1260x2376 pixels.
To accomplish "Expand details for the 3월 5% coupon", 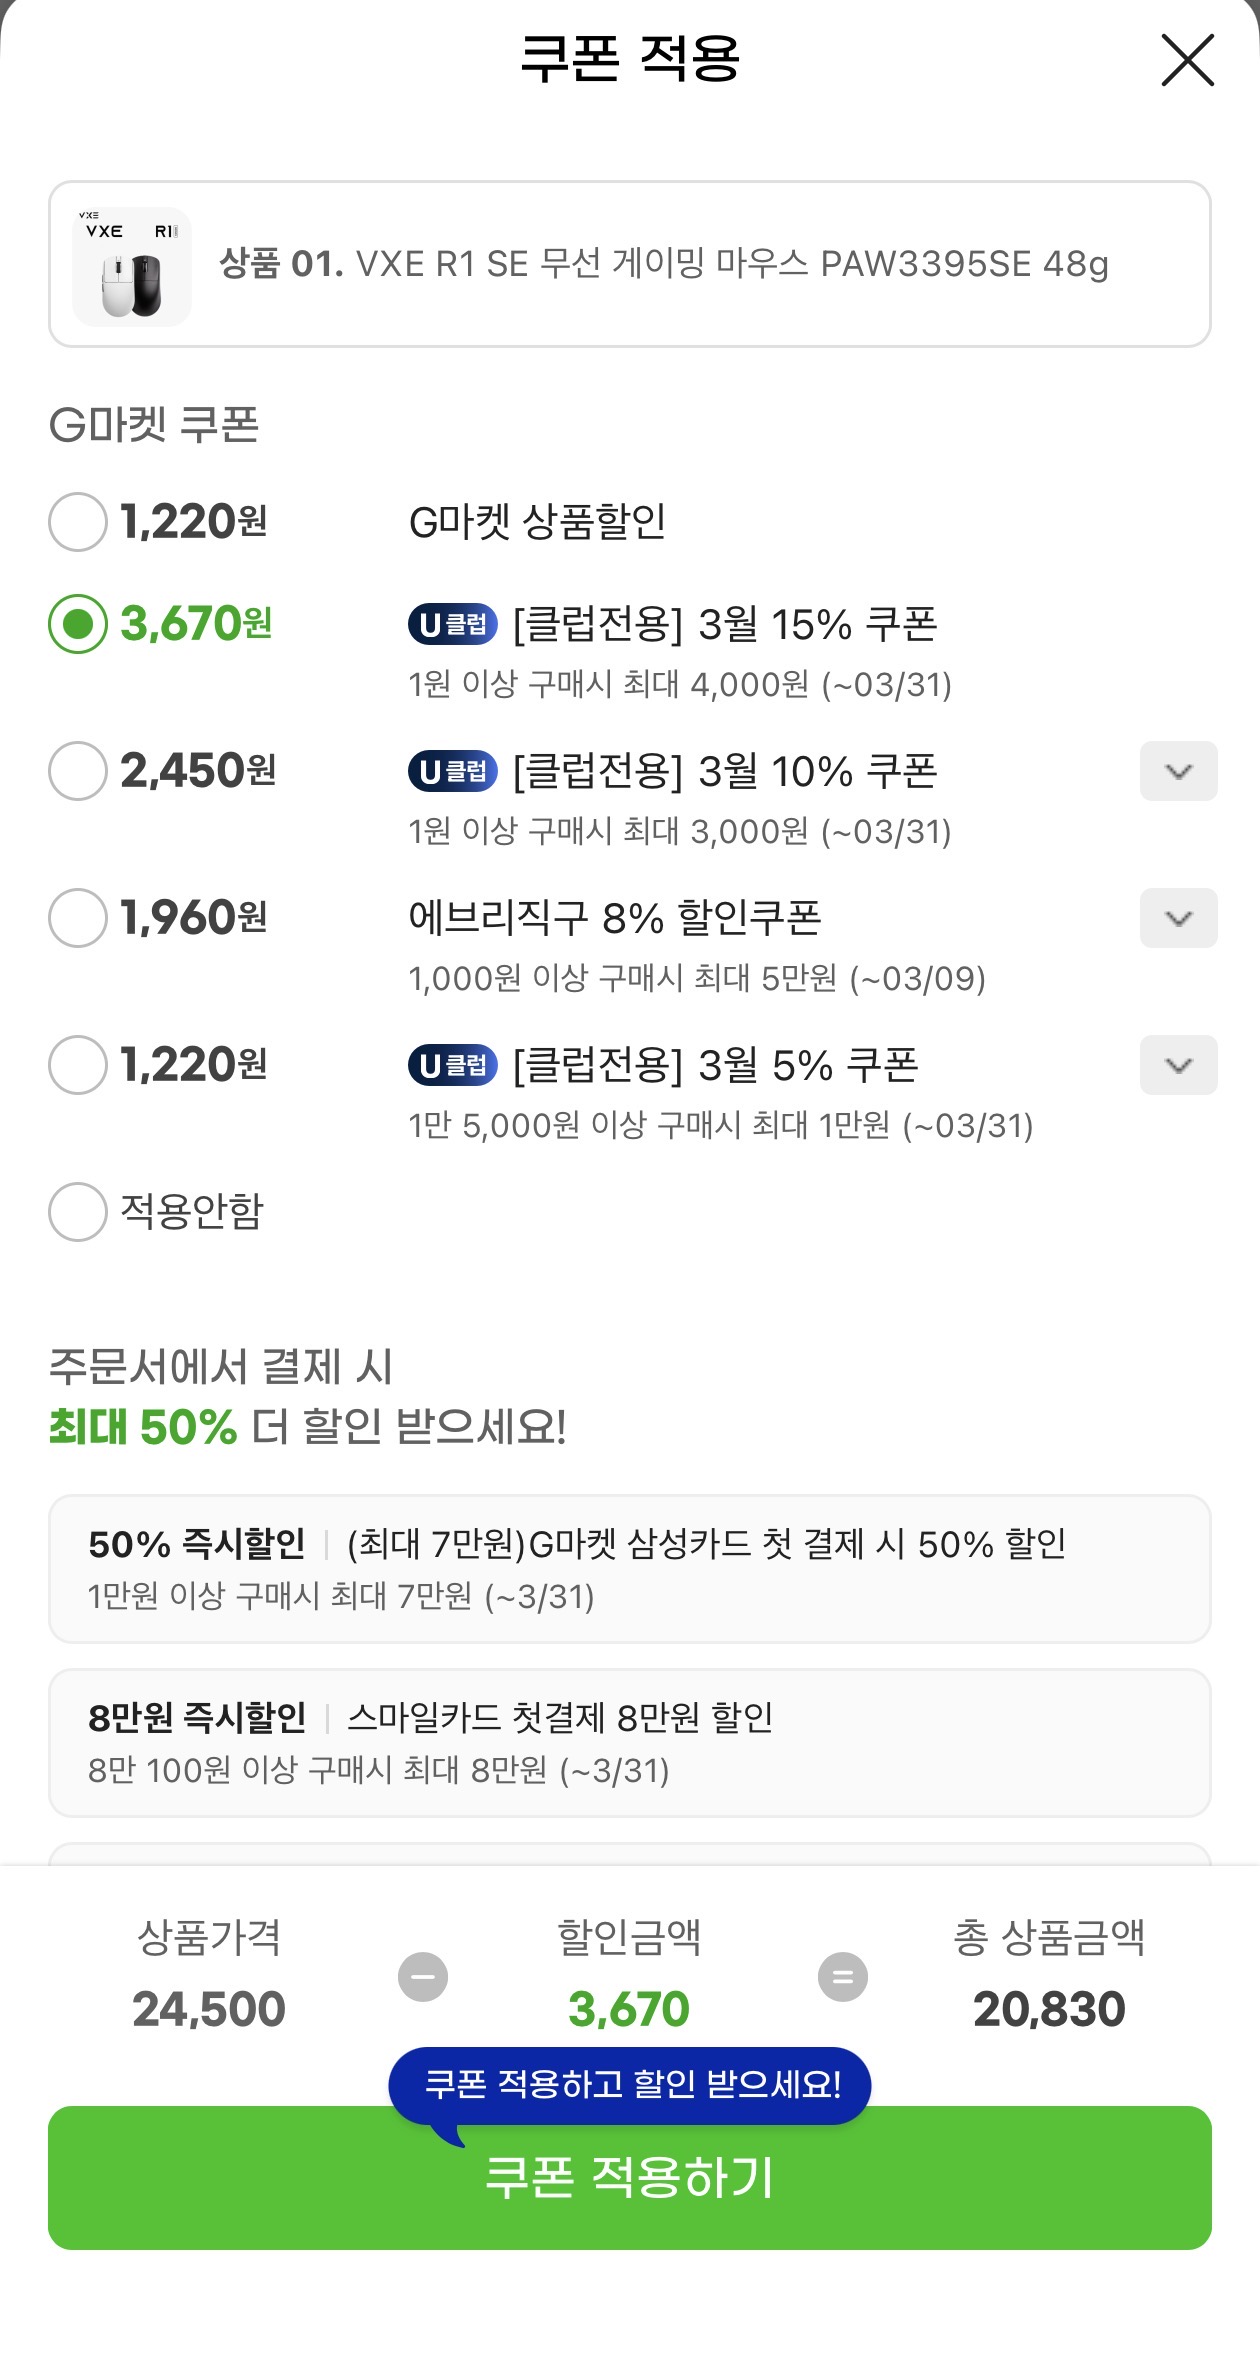I will tap(1178, 1065).
